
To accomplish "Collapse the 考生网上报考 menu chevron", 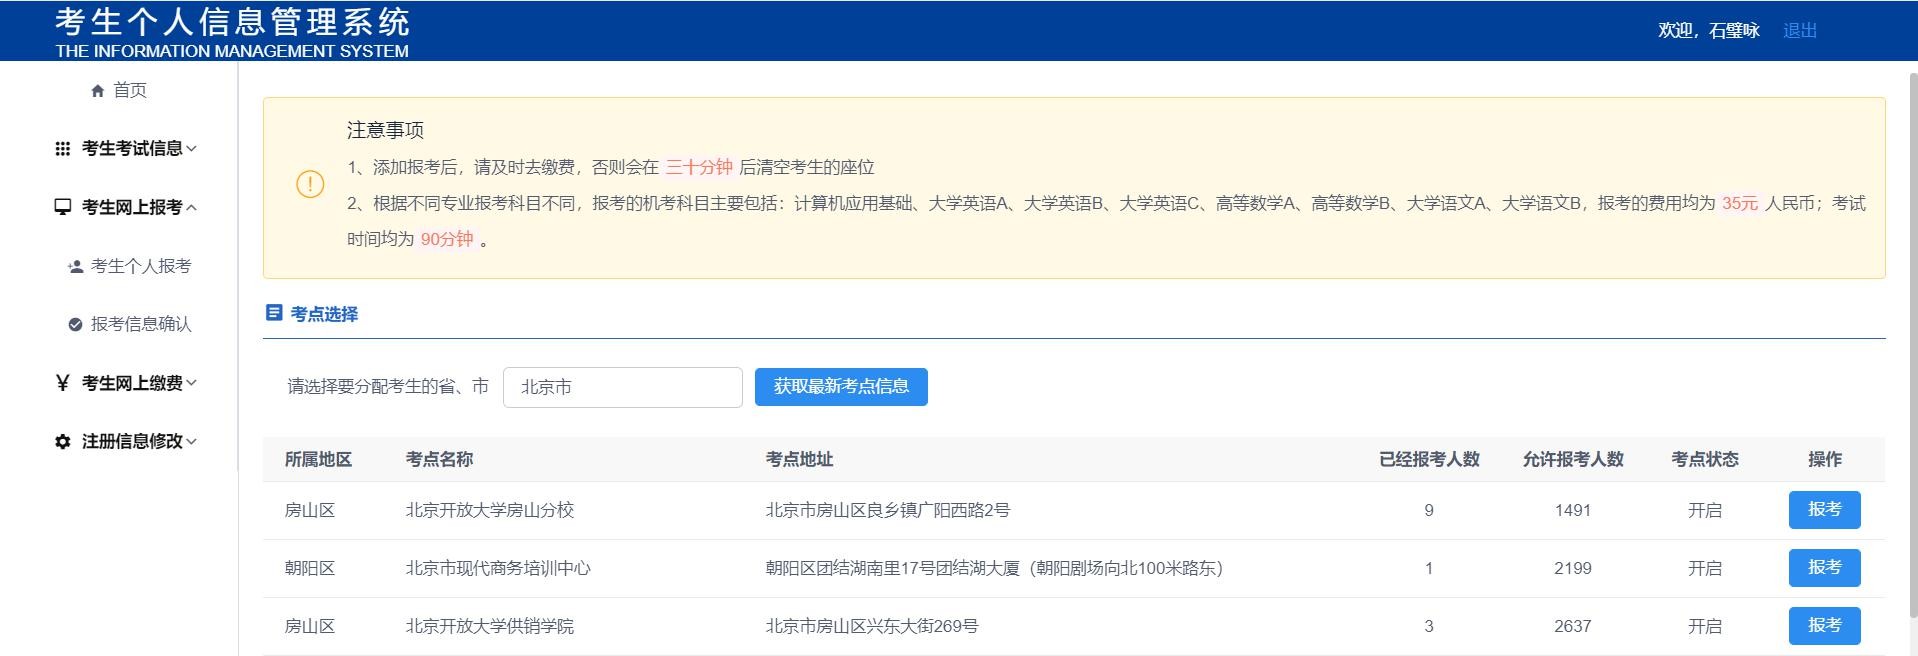I will [x=192, y=207].
